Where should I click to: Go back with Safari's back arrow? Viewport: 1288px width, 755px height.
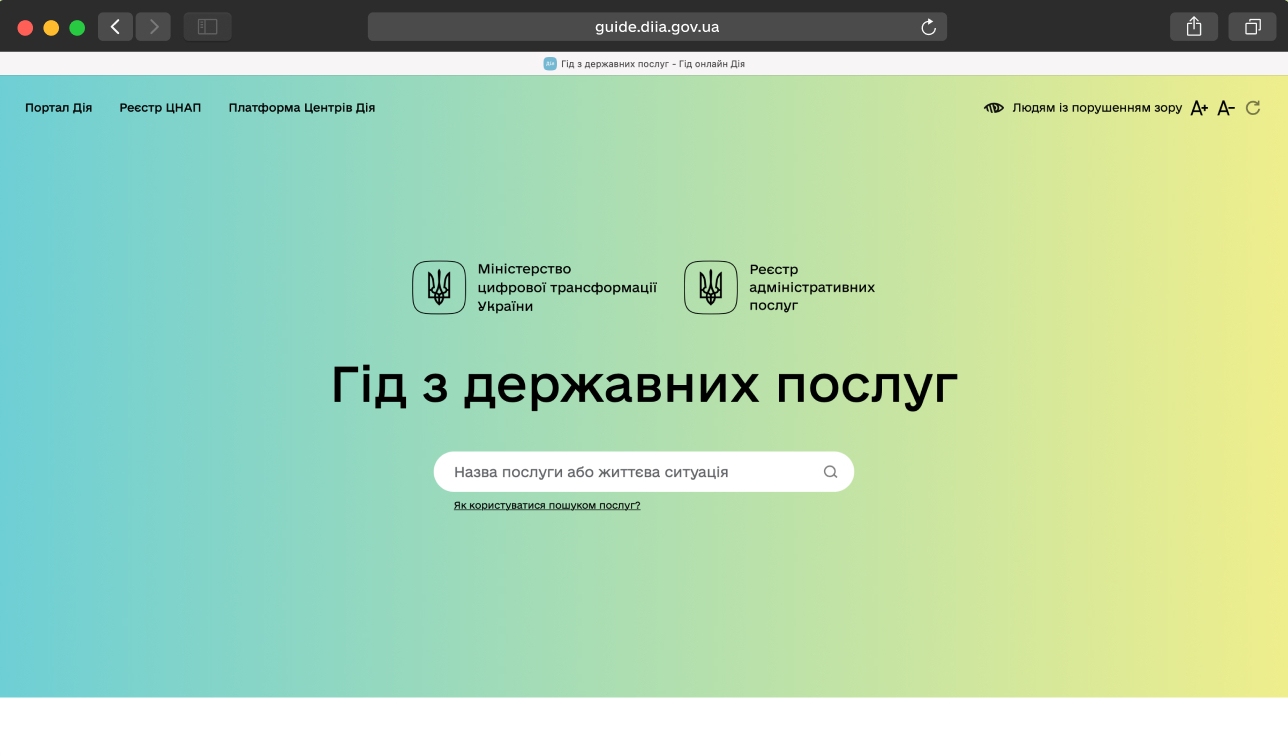click(115, 27)
